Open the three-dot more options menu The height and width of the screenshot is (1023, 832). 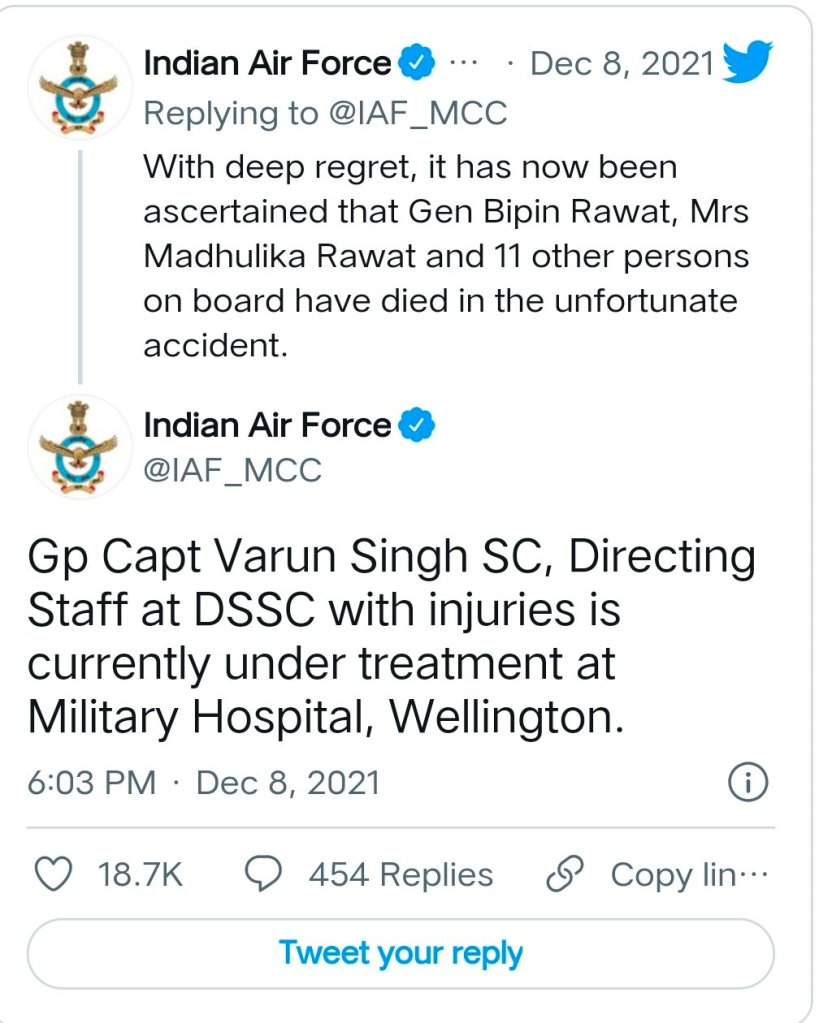[463, 64]
